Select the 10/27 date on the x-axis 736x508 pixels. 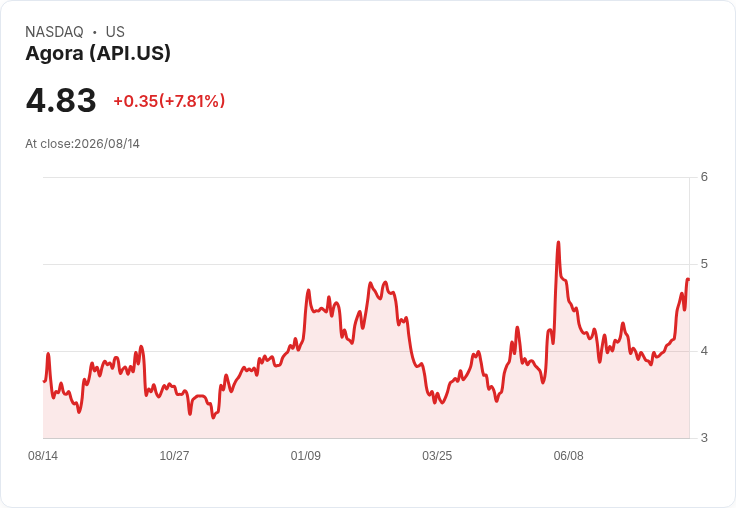(174, 456)
